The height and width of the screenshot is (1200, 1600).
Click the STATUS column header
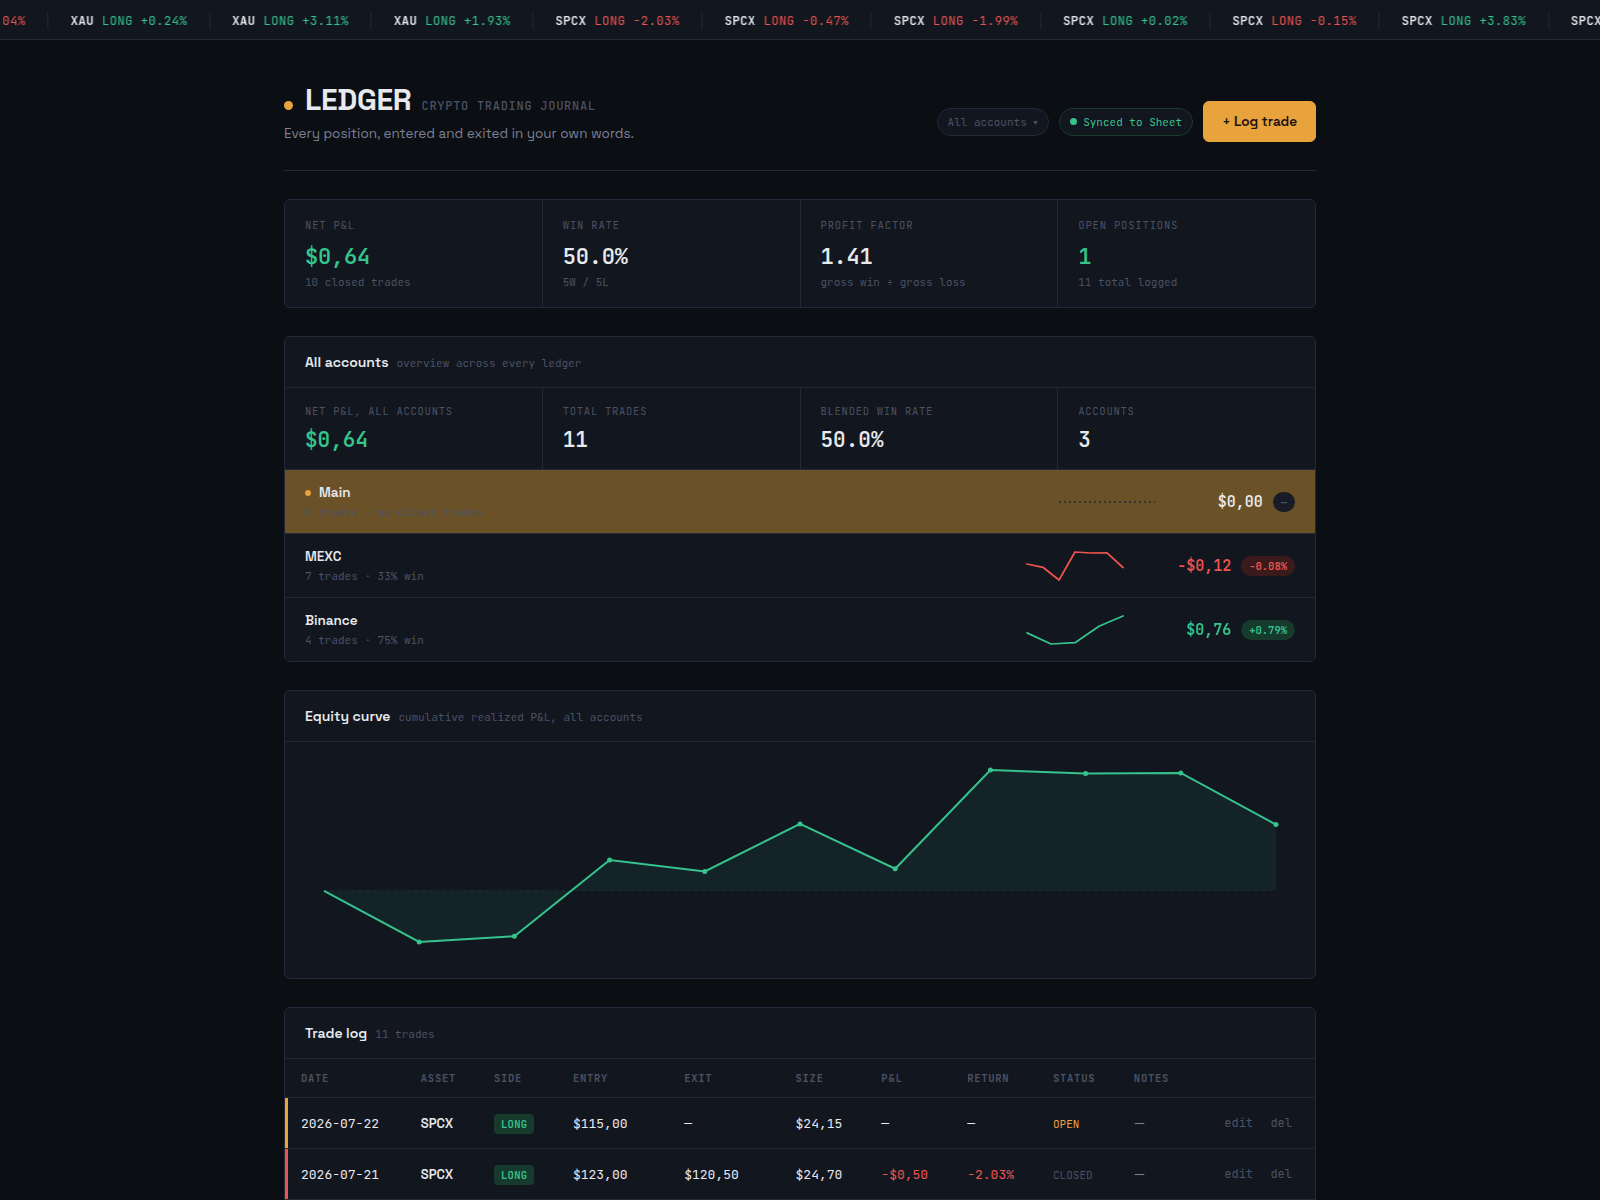pos(1074,1078)
